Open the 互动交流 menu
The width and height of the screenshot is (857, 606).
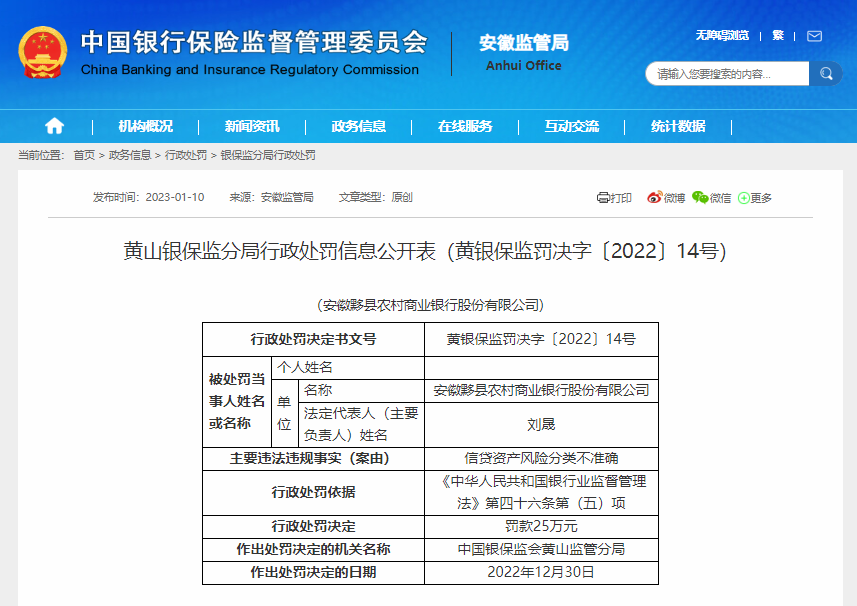pos(572,126)
